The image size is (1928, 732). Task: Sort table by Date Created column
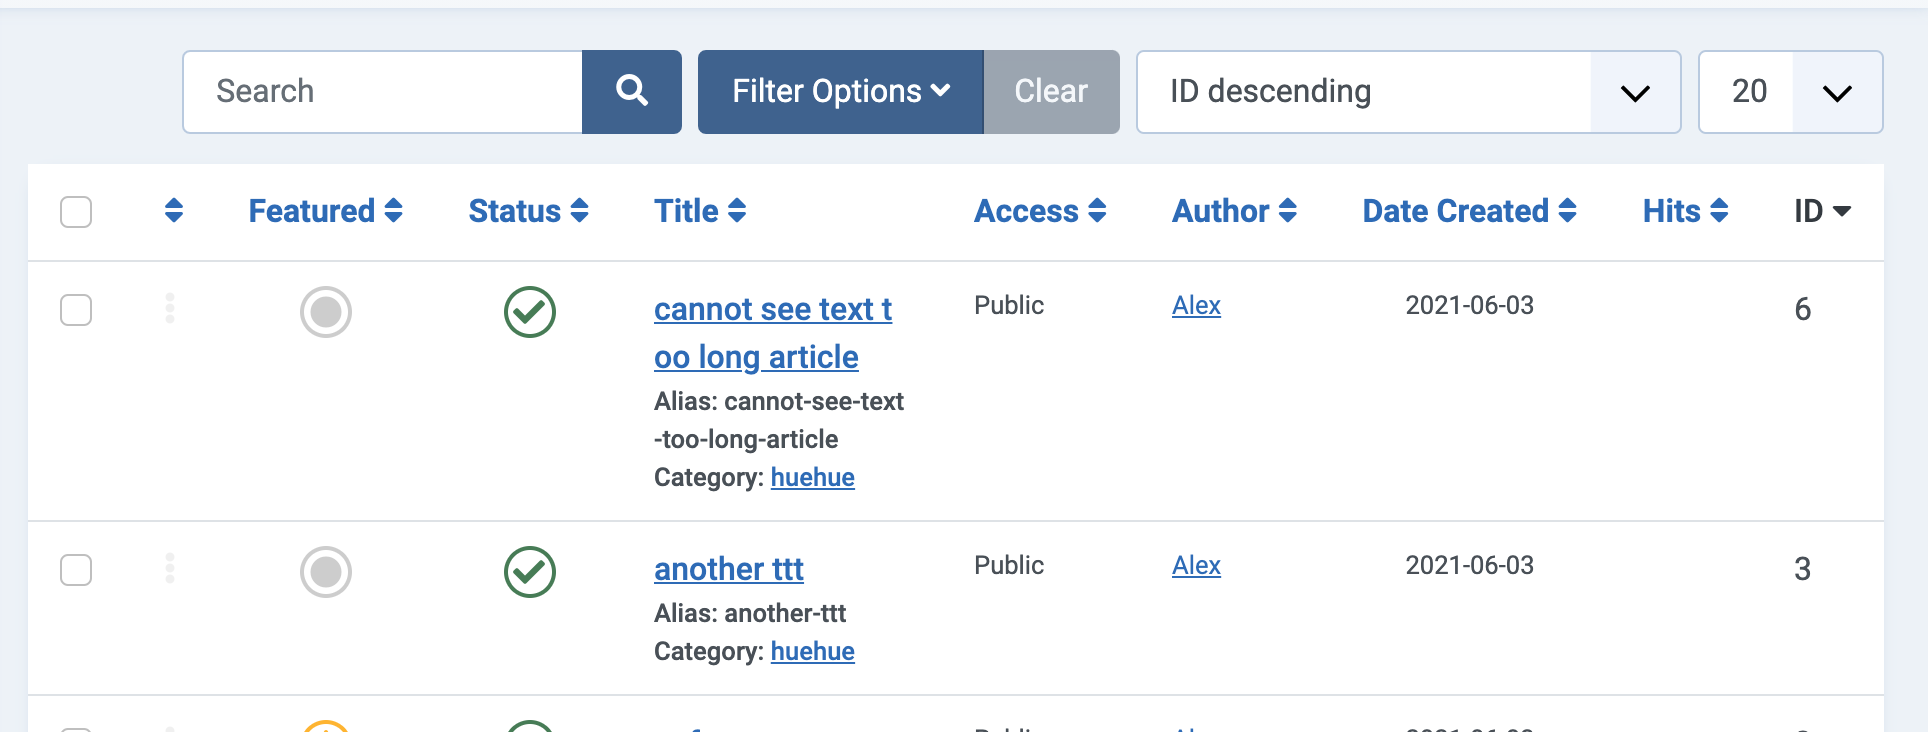pyautogui.click(x=1469, y=211)
